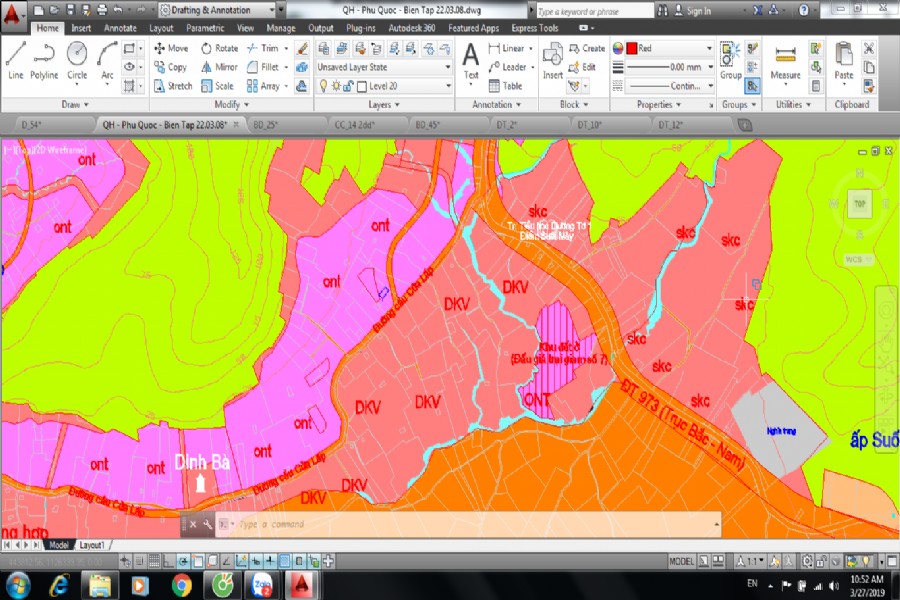Activate the Rotate tool
The height and width of the screenshot is (600, 900).
point(219,49)
